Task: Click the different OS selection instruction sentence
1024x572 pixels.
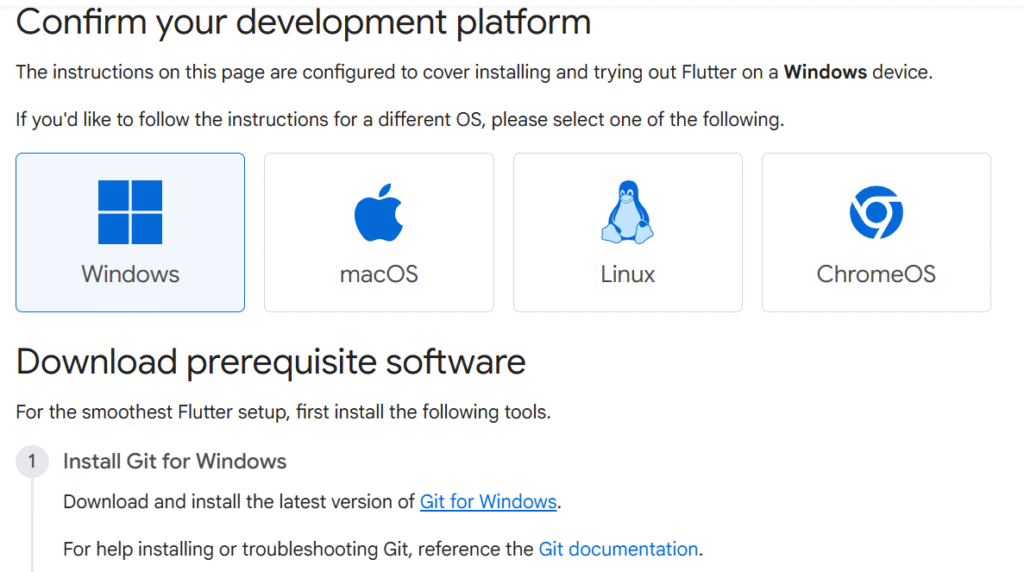Action: [400, 120]
